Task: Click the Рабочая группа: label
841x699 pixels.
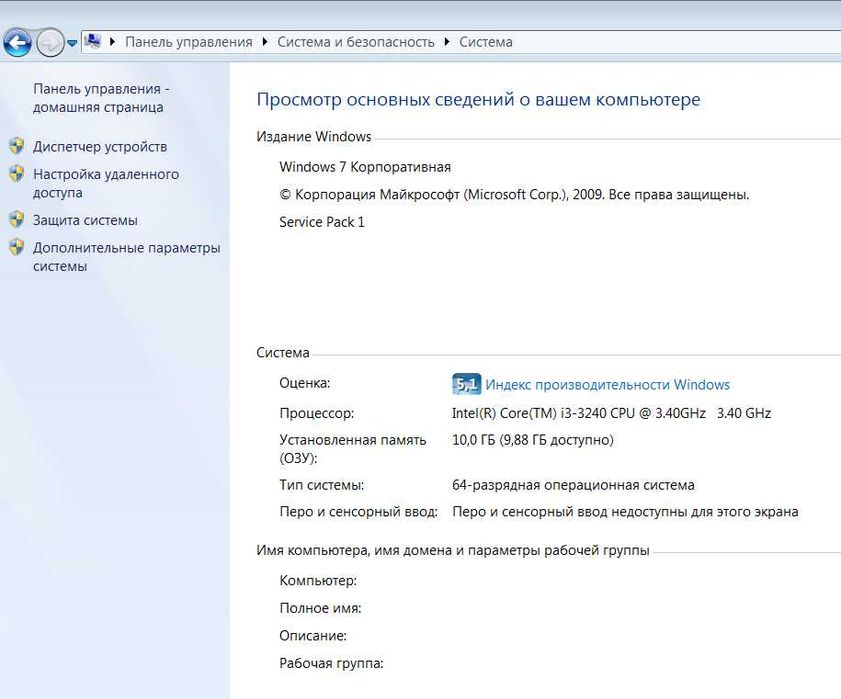Action: (331, 663)
